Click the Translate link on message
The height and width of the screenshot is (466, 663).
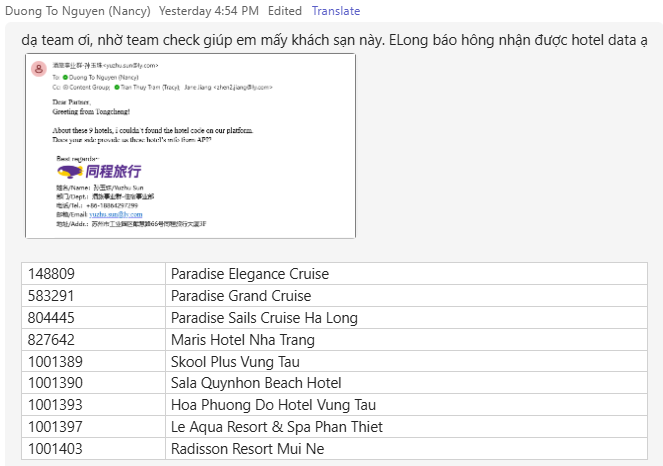point(335,11)
